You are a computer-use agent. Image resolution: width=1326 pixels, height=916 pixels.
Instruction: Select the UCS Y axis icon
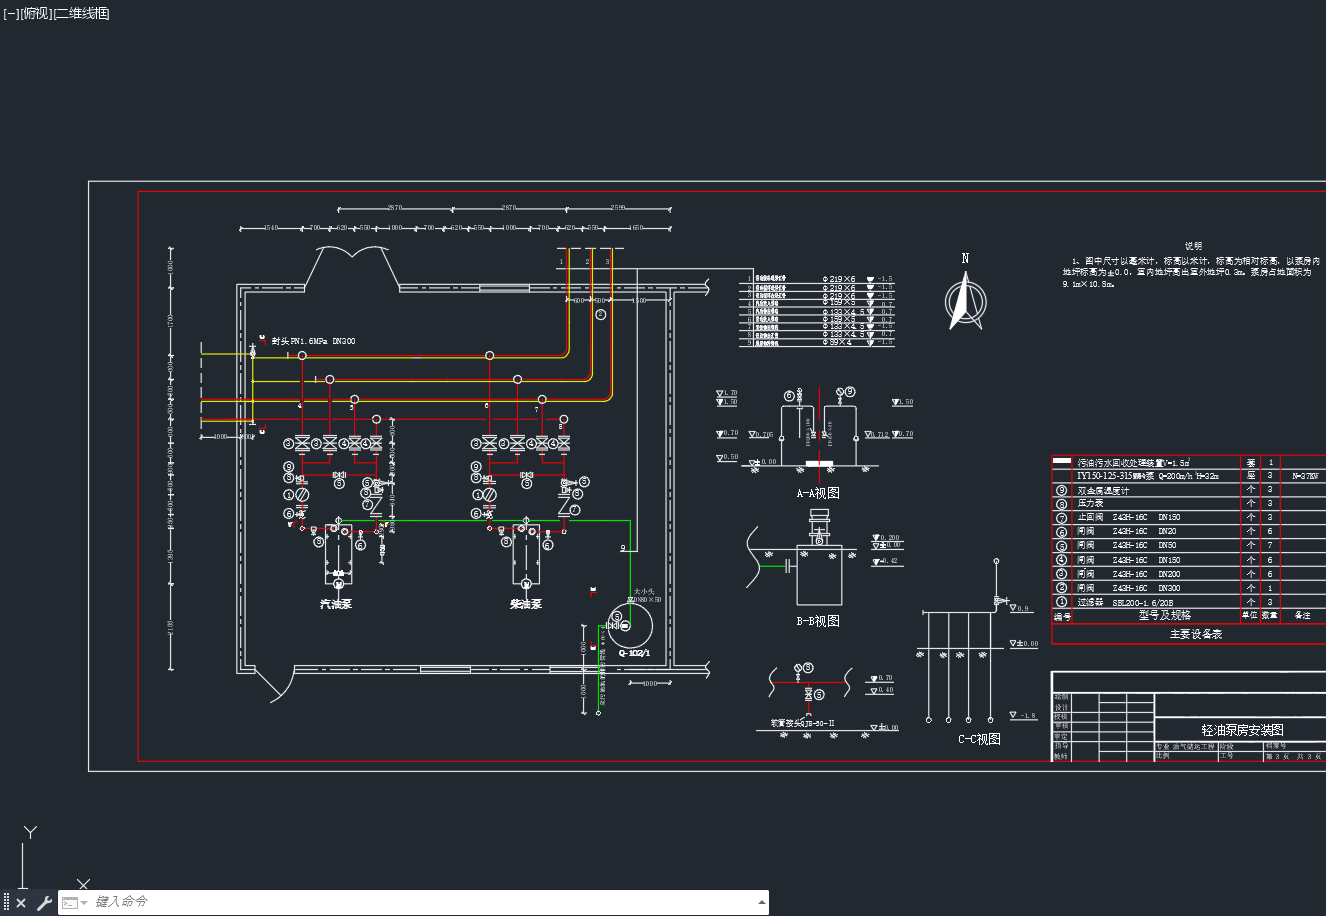[x=31, y=832]
